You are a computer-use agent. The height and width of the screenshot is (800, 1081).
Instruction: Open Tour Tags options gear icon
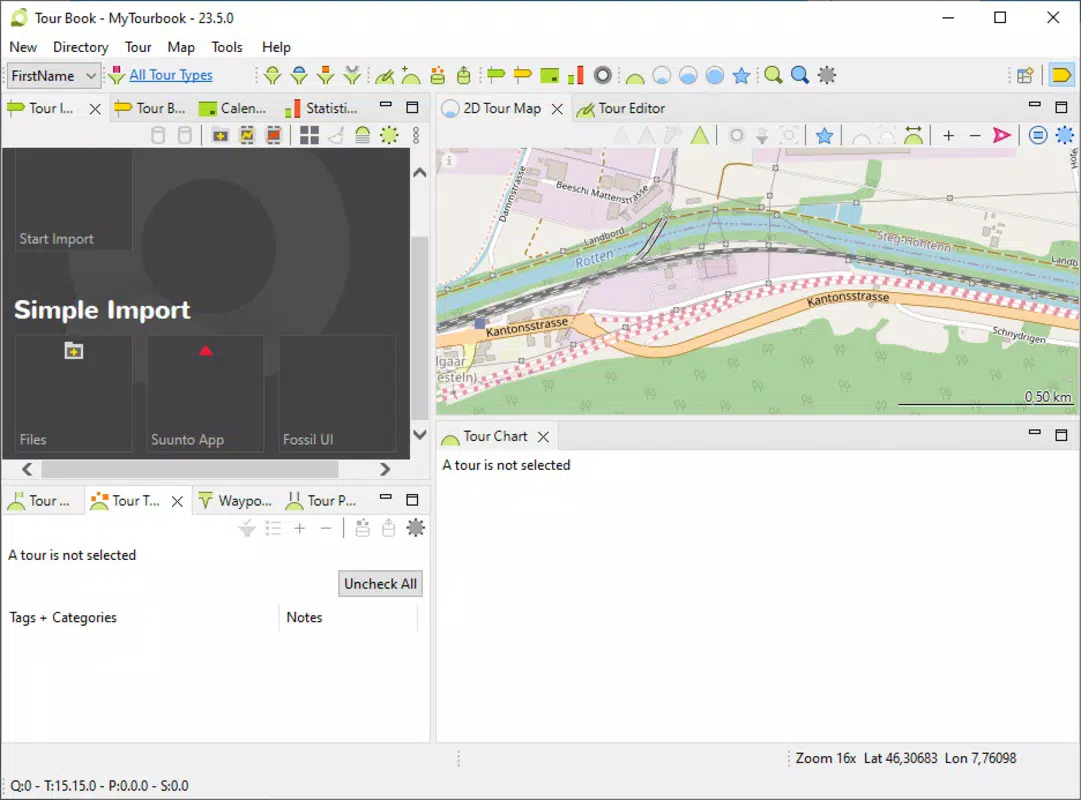(x=416, y=528)
